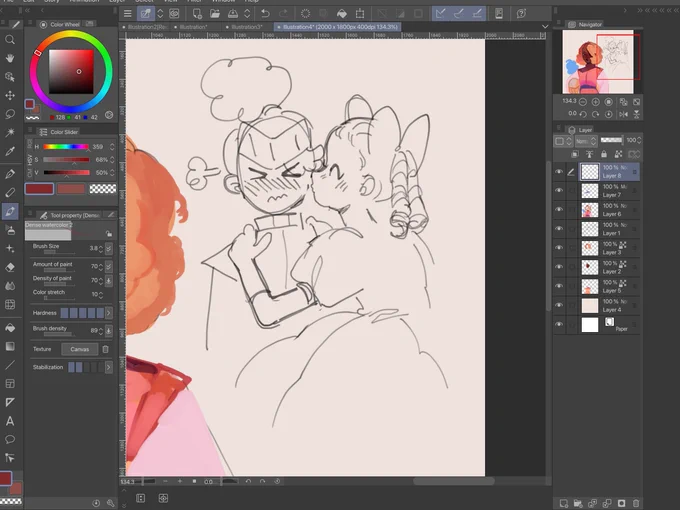Switch to the Illustration2 canvas tab
The height and width of the screenshot is (510, 680).
coord(145,27)
